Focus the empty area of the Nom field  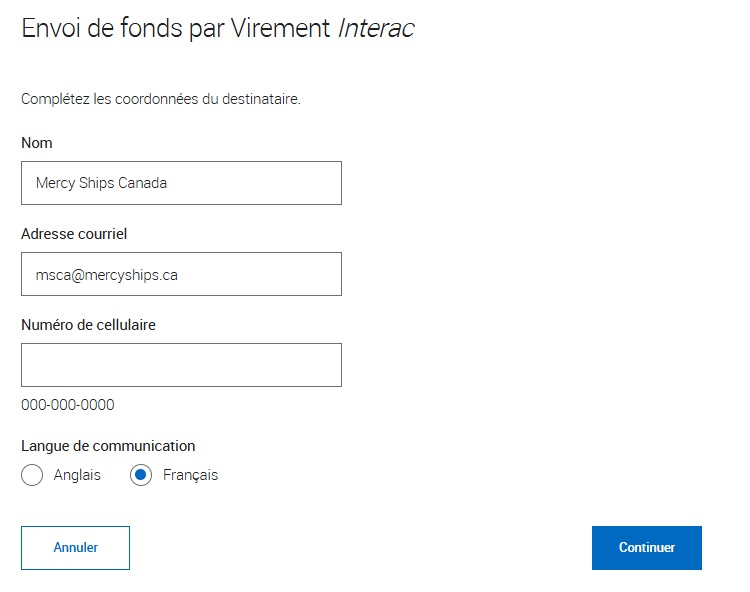254,183
